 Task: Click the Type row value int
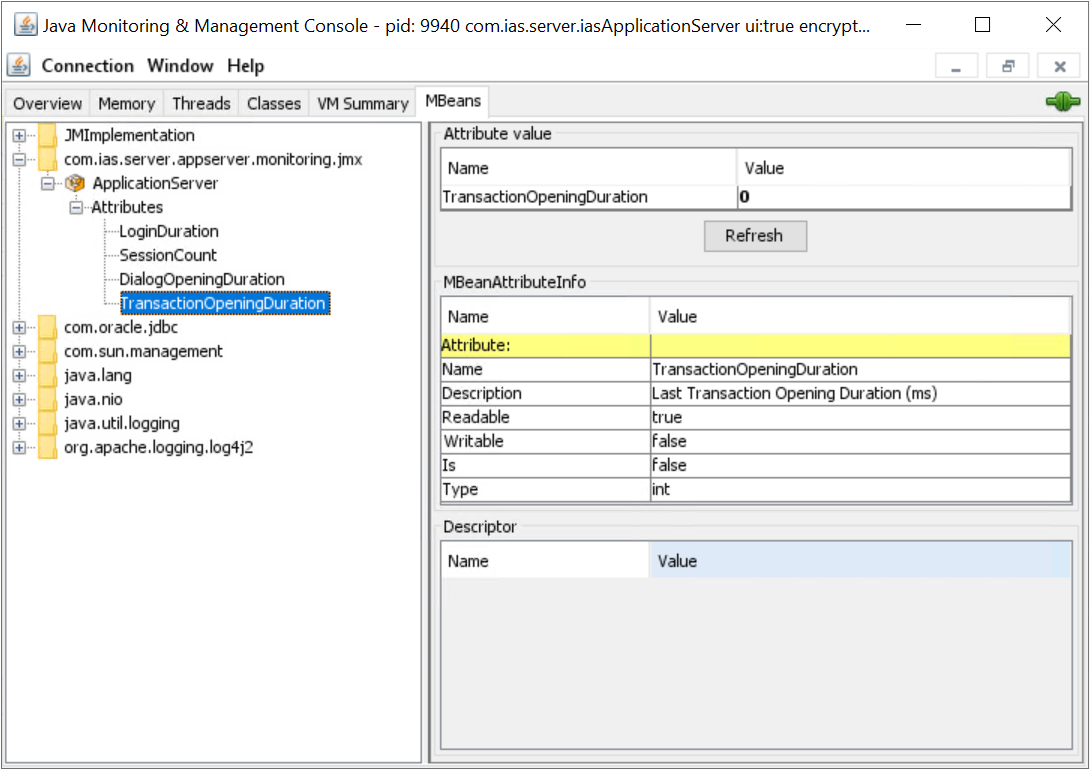click(660, 489)
